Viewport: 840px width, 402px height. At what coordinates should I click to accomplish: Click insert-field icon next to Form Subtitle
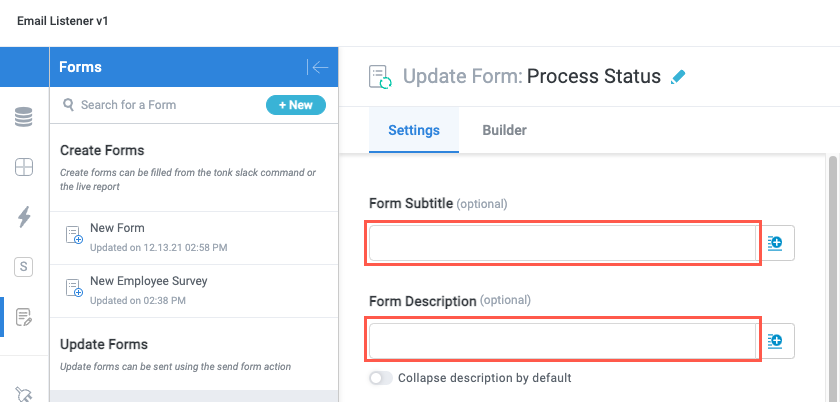[776, 243]
